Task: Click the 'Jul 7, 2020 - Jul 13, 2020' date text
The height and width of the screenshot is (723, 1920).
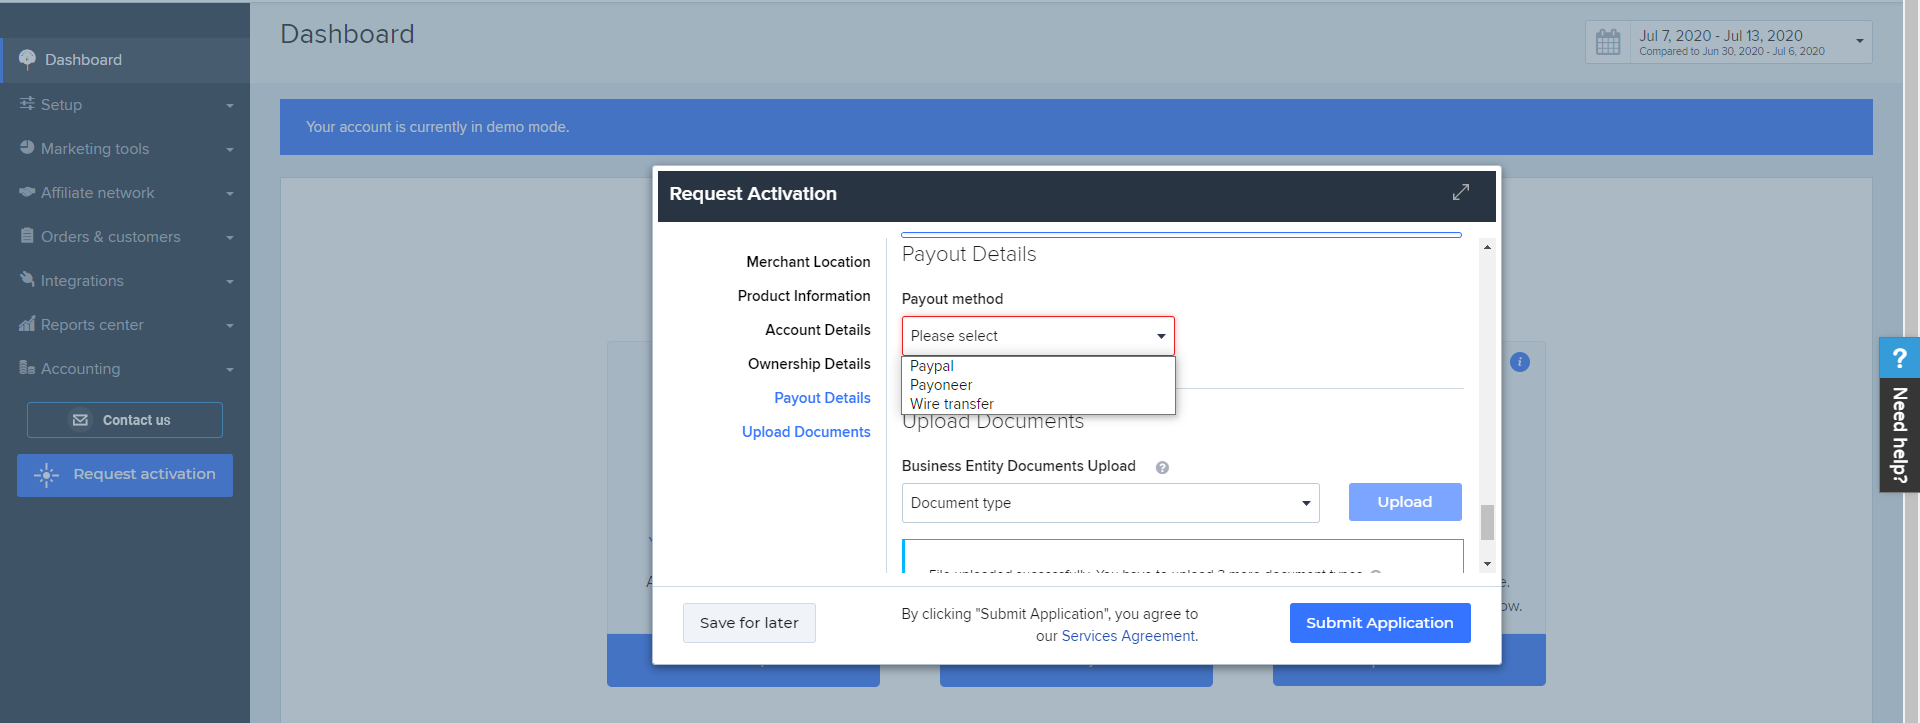Action: coord(1721,36)
